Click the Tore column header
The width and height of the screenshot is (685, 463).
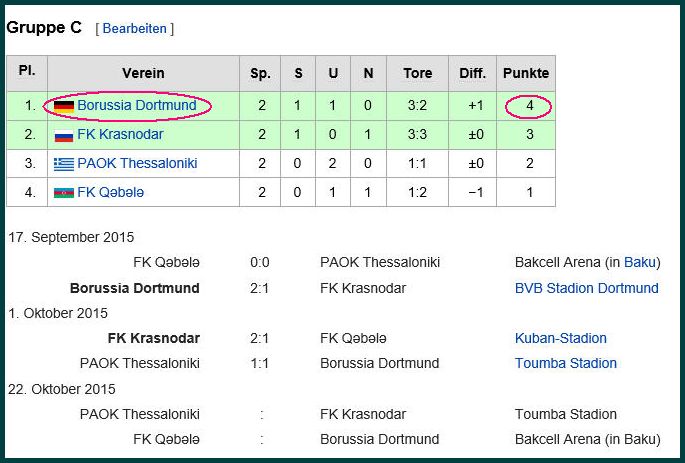coord(417,73)
